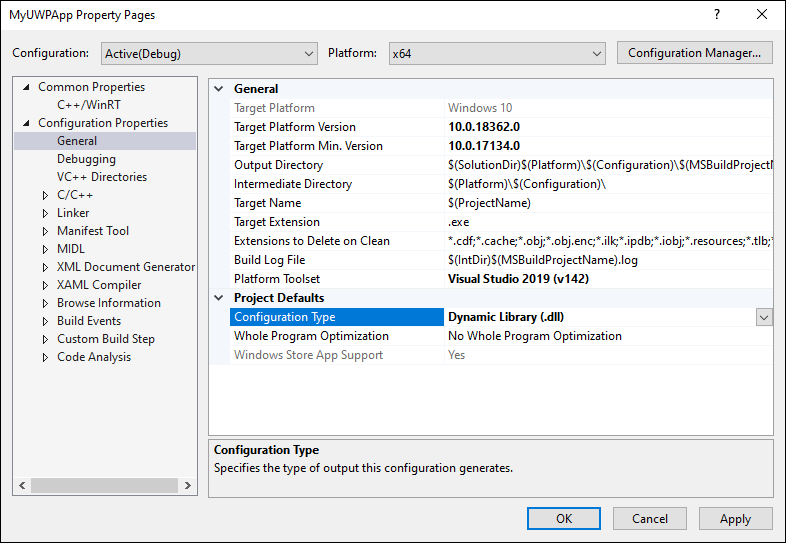Click the No Whole Program Optimization value
The image size is (786, 543).
(x=534, y=336)
